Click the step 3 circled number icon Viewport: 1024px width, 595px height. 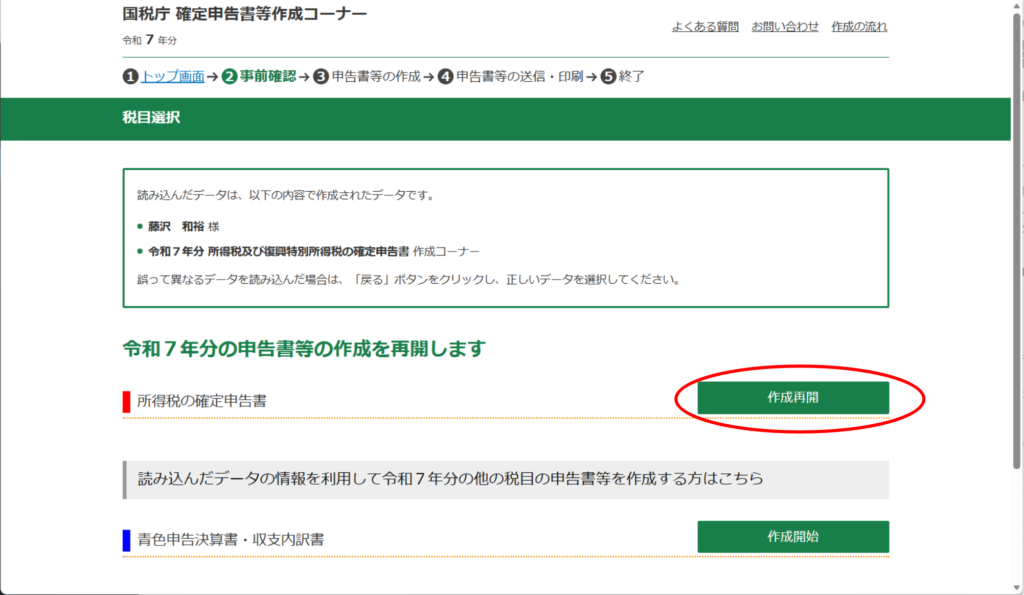coord(320,77)
